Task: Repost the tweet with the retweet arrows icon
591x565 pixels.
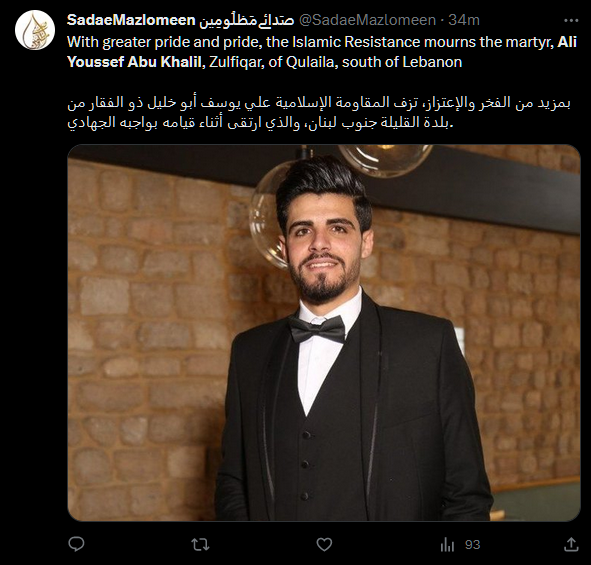Action: click(200, 545)
